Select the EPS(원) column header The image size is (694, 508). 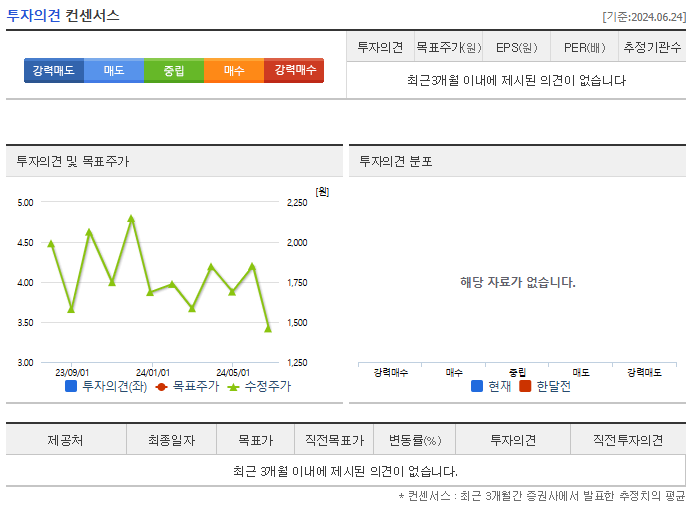tap(517, 47)
